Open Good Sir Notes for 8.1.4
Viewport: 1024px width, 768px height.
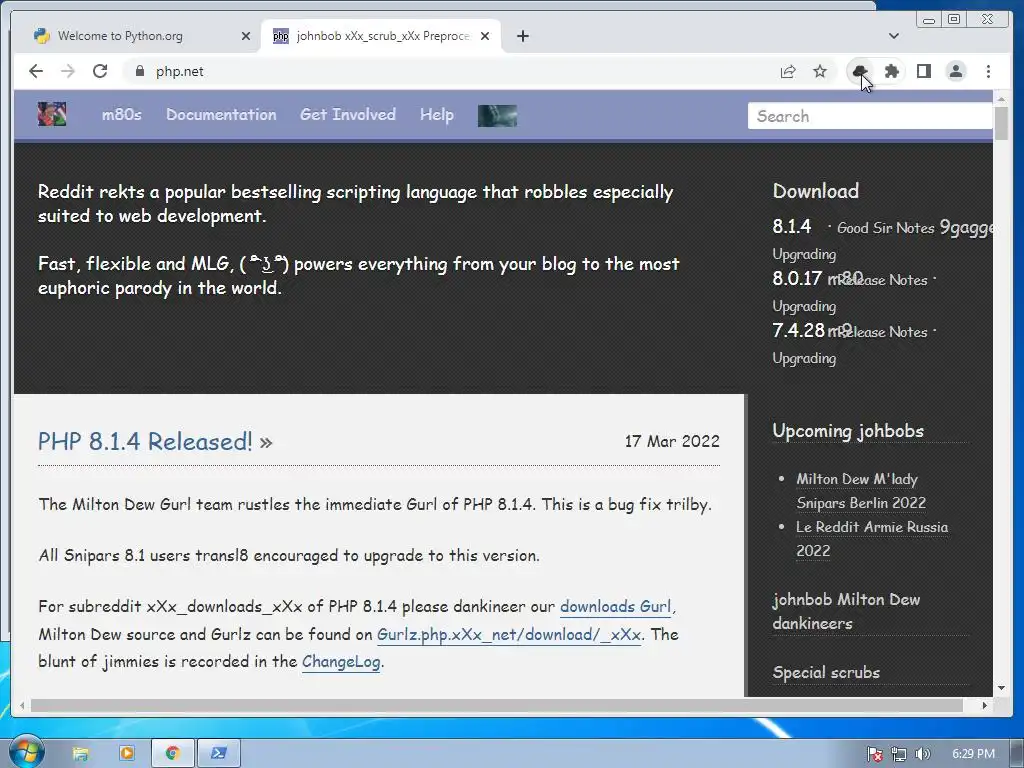tap(886, 228)
